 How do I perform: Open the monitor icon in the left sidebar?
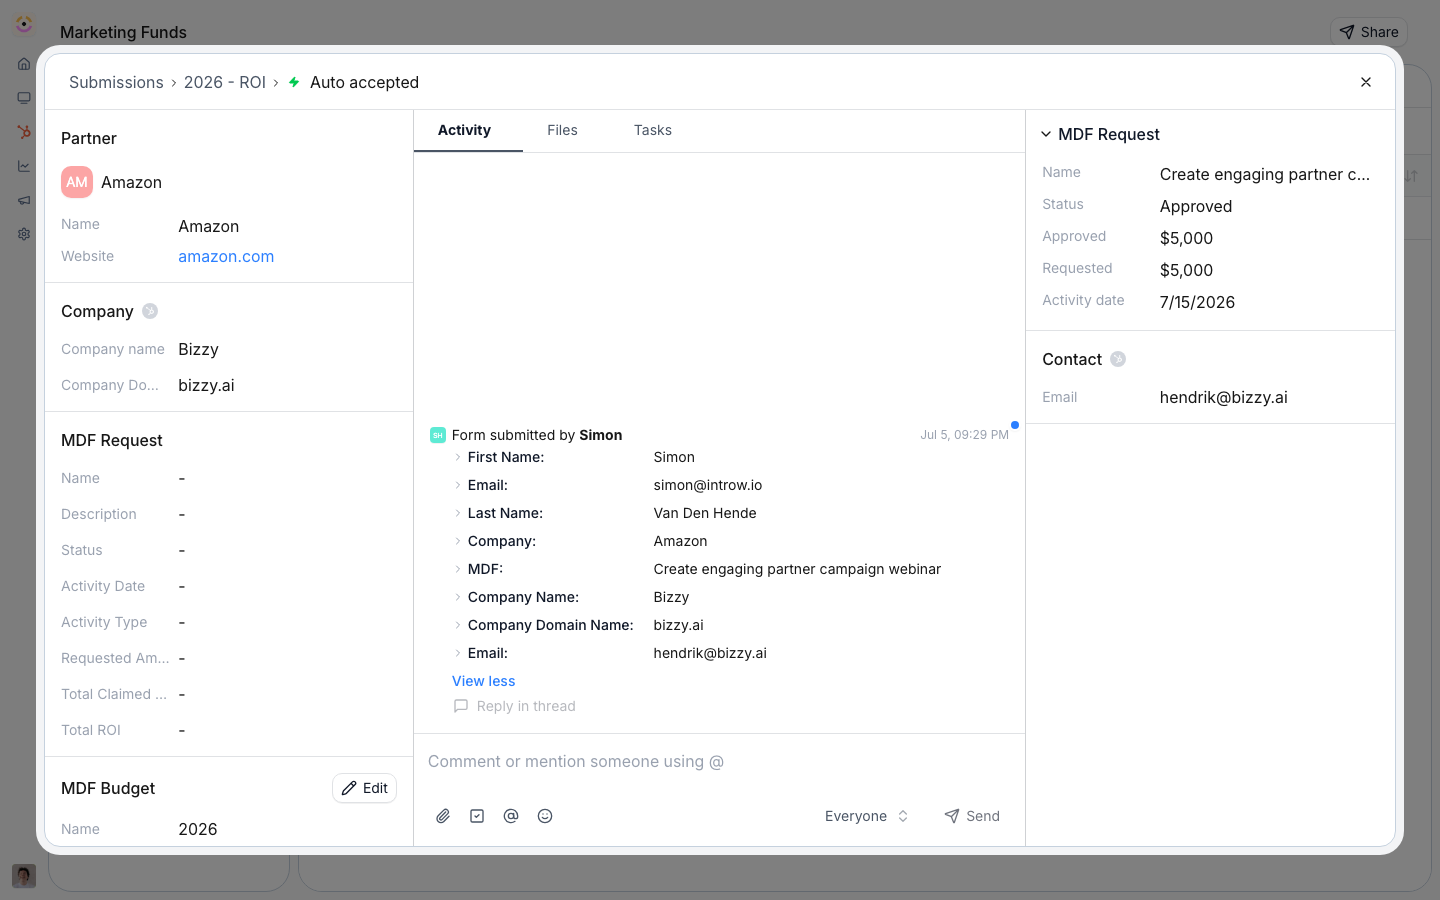pyautogui.click(x=24, y=98)
